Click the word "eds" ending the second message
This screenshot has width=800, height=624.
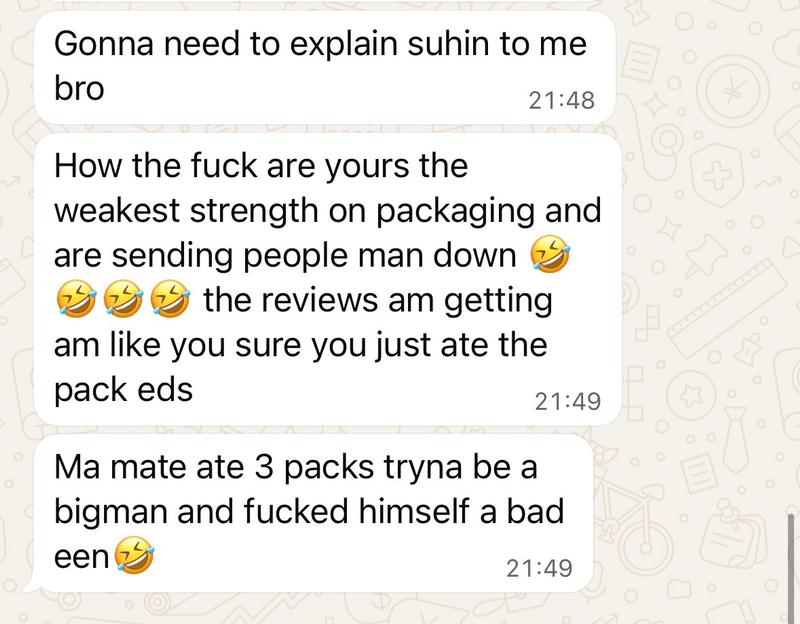coord(165,390)
